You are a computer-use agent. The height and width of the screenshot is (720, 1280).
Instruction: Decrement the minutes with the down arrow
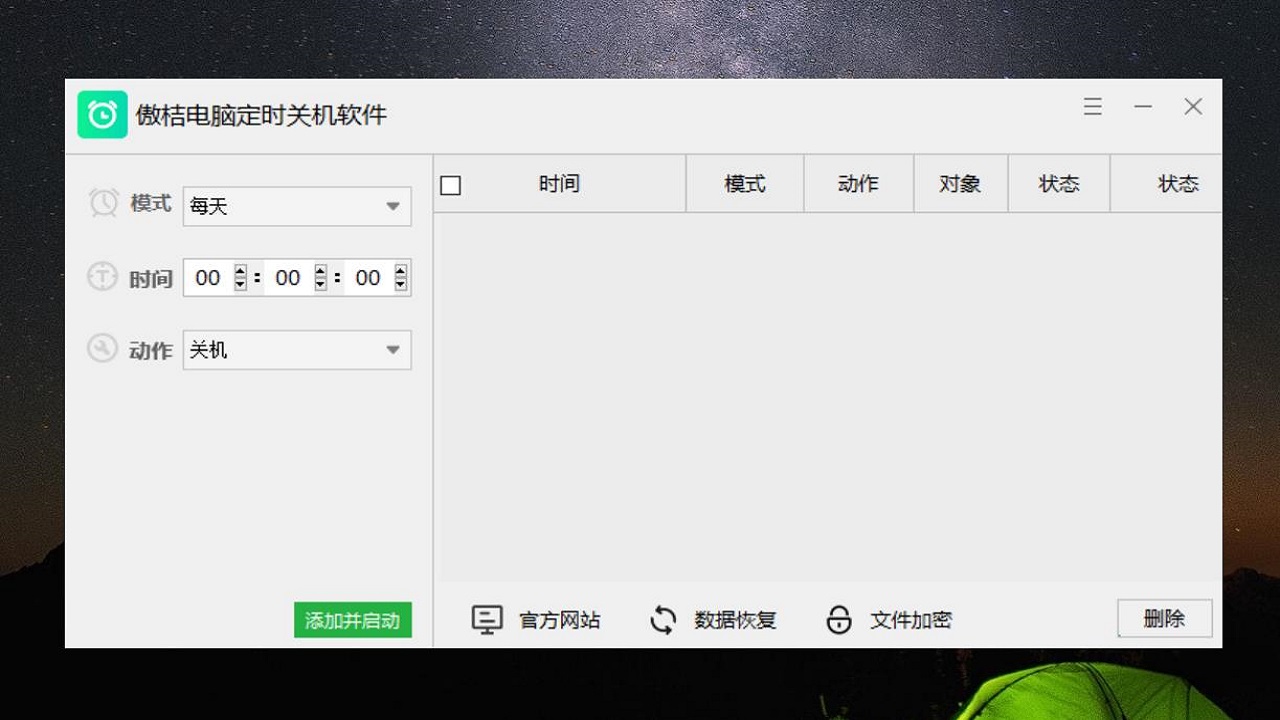tap(319, 284)
